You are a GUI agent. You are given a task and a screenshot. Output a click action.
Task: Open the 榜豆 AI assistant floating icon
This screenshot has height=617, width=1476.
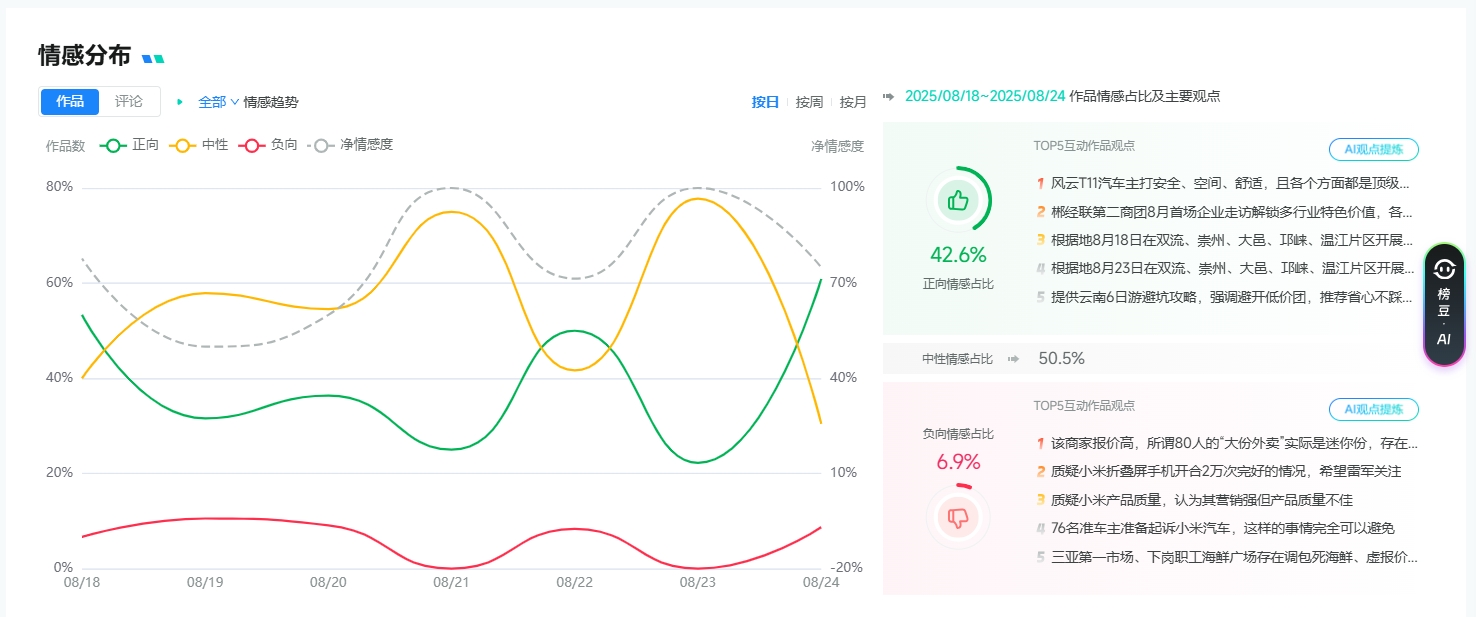pos(1443,304)
